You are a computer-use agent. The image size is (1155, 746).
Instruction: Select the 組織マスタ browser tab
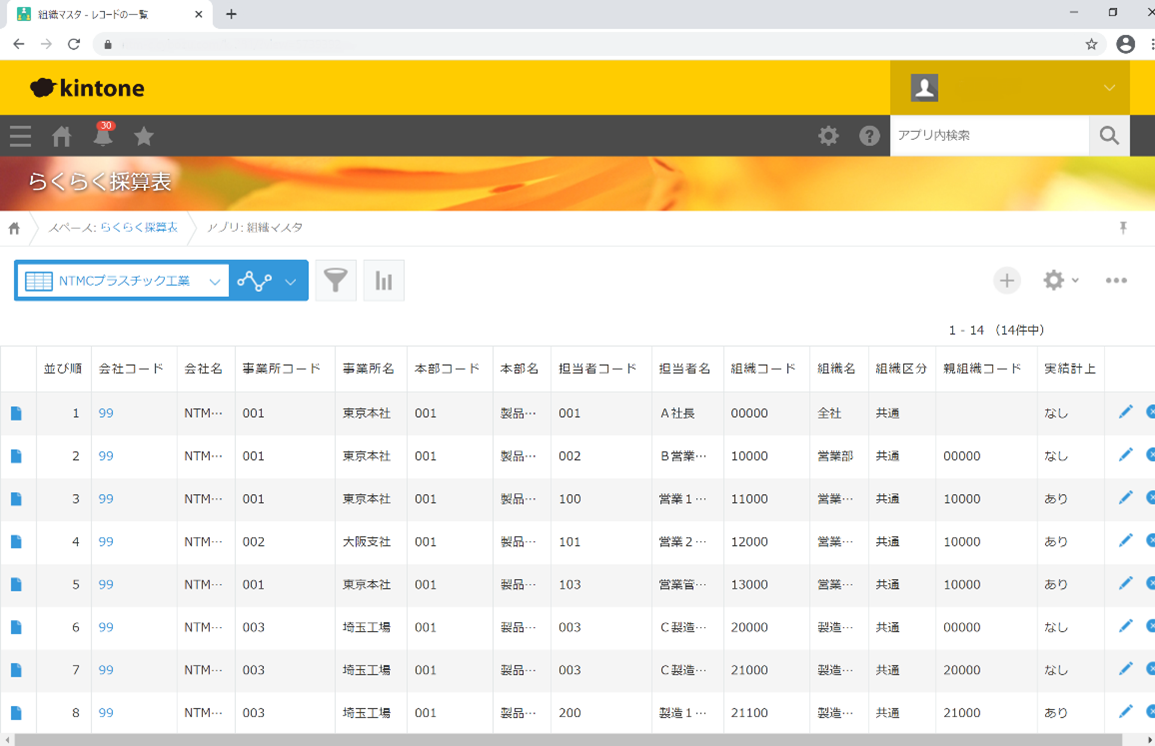pyautogui.click(x=110, y=14)
